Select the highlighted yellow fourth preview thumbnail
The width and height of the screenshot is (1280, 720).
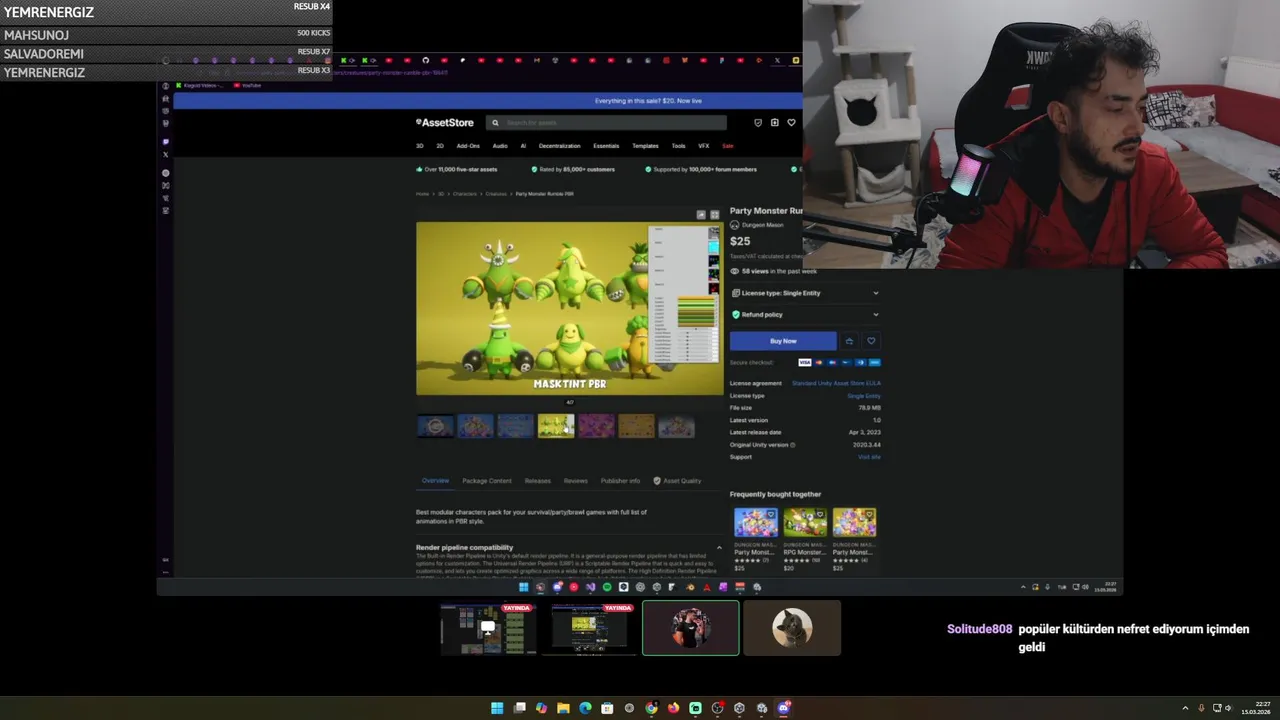[556, 427]
